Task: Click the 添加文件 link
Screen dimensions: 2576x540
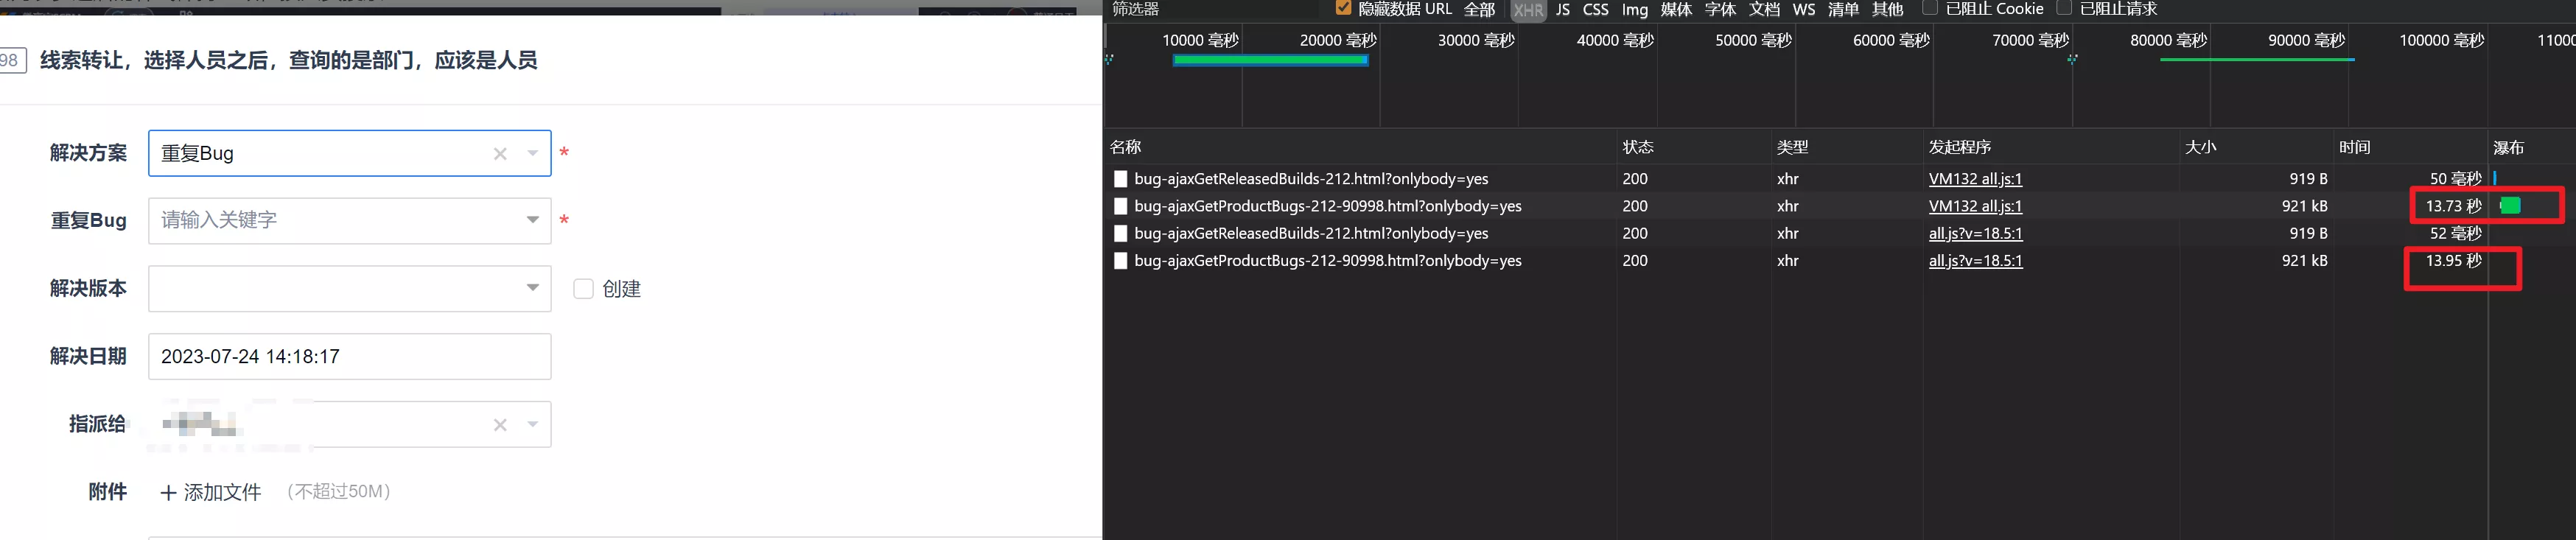Action: pos(222,492)
